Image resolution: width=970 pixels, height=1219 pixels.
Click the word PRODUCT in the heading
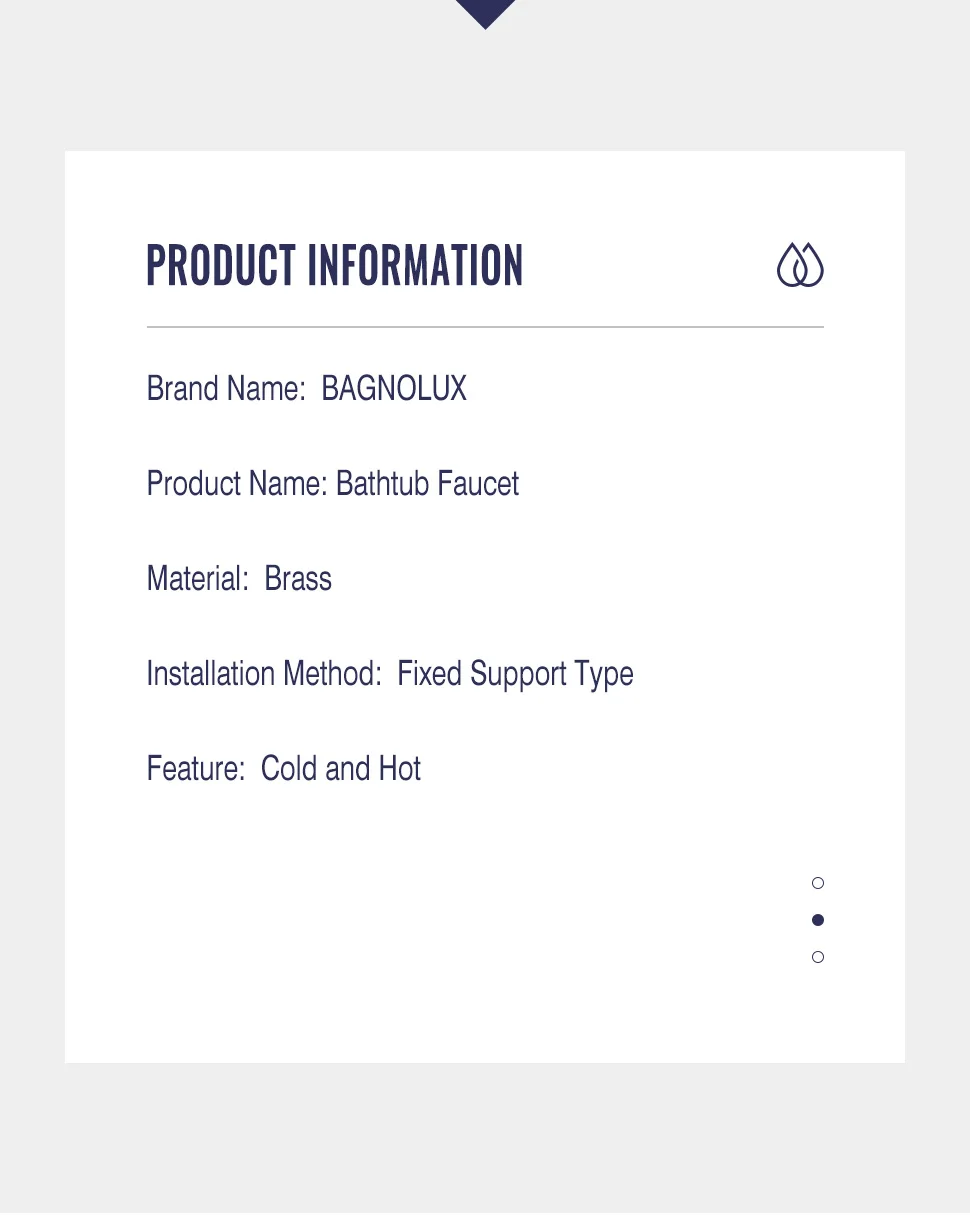221,266
